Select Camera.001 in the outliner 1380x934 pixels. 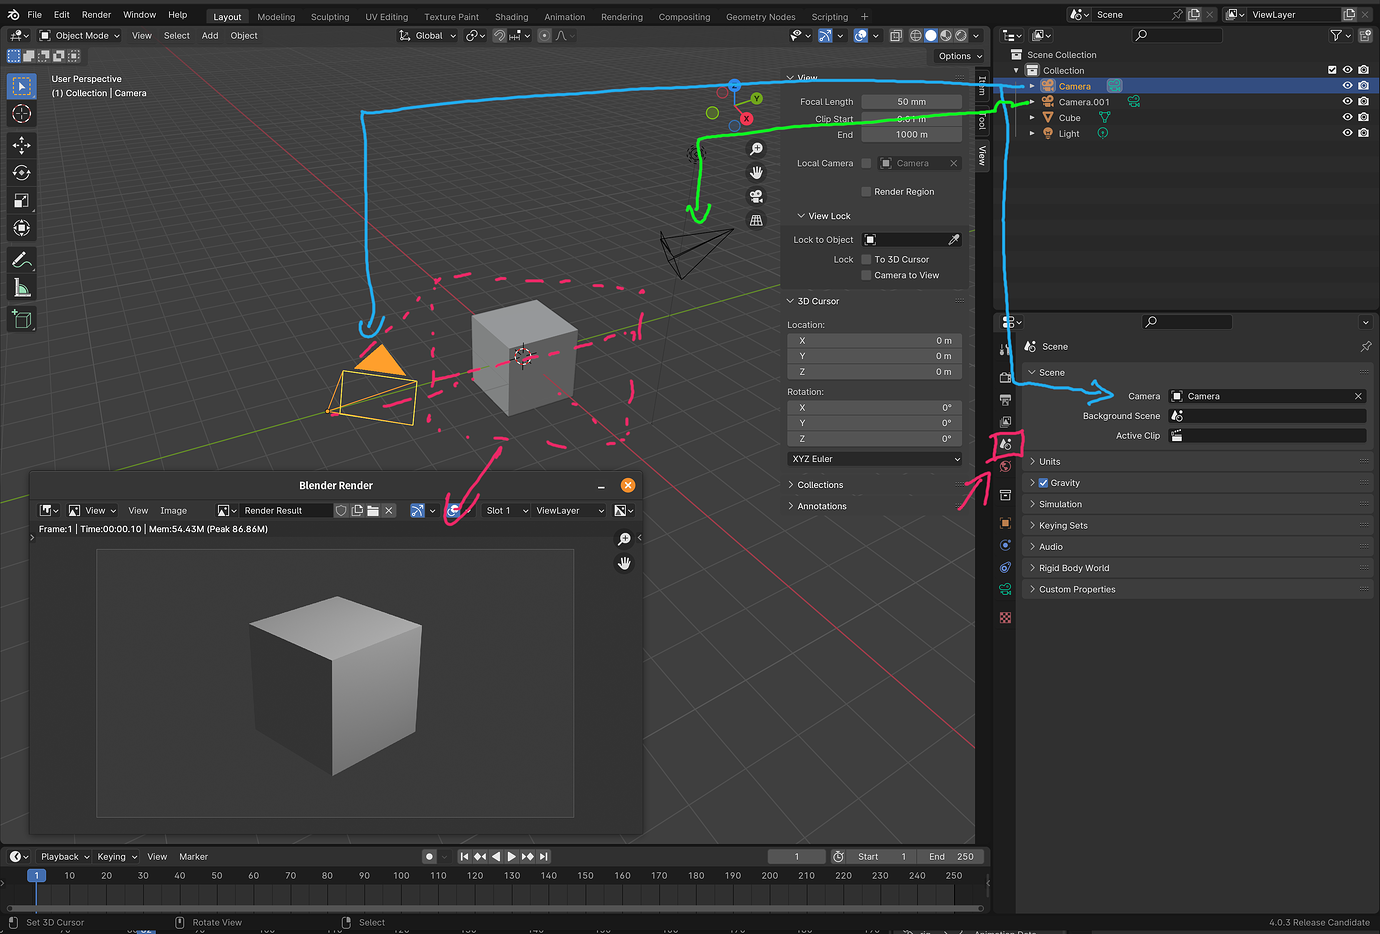[x=1084, y=102]
